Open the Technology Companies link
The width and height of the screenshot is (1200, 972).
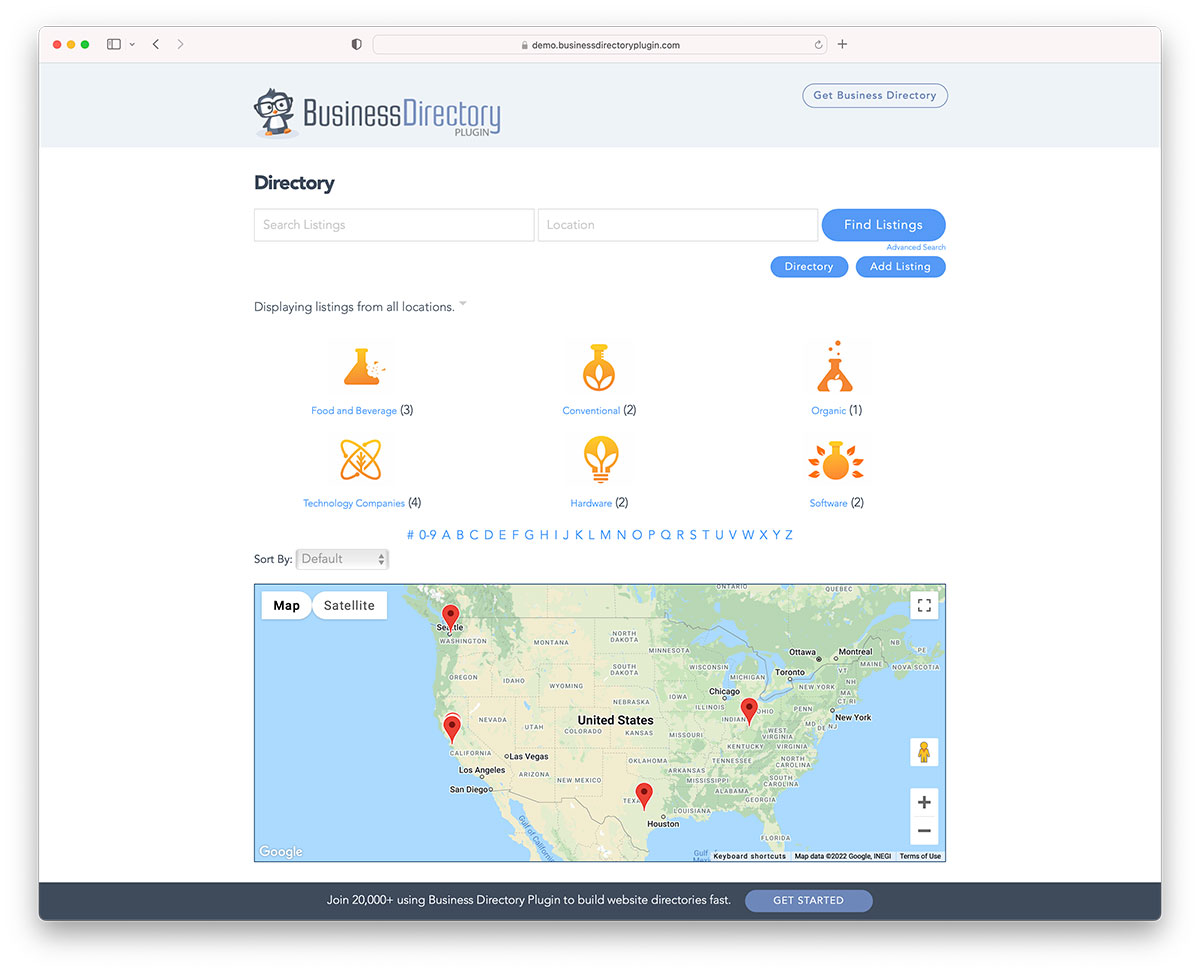tap(354, 503)
